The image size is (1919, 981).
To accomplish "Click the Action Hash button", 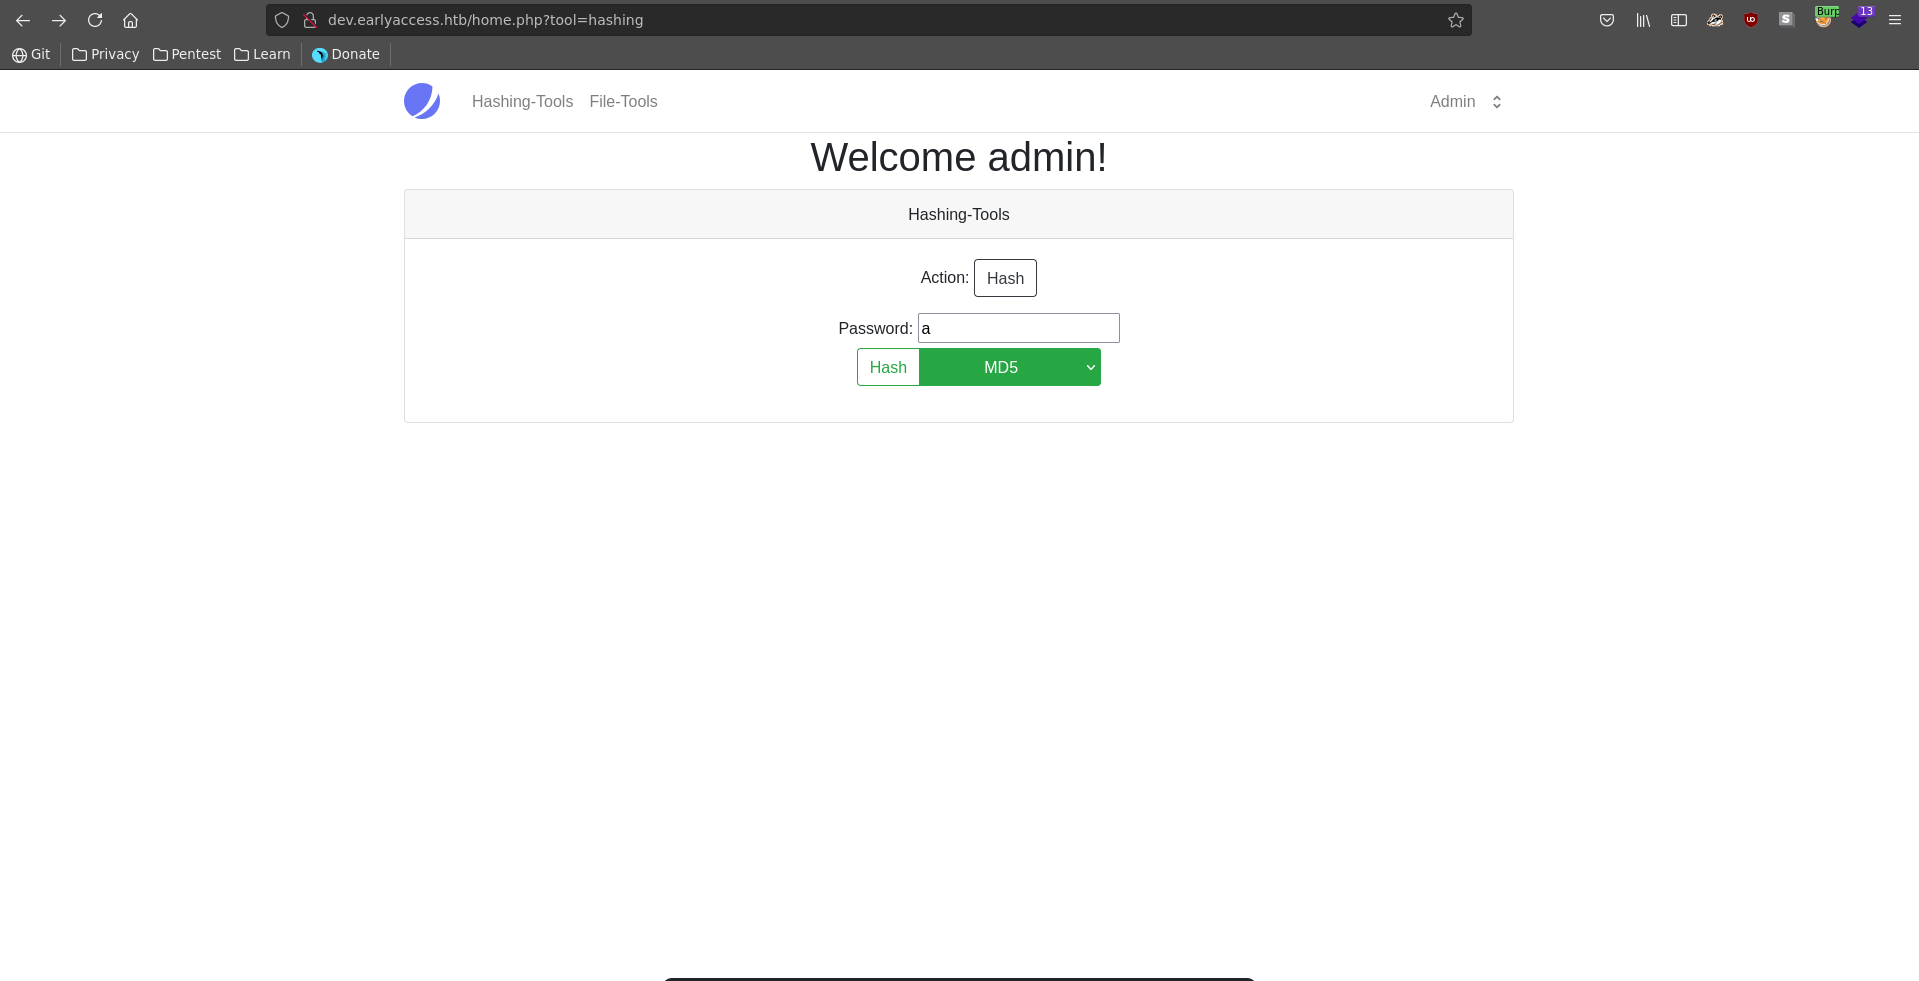I will 1005,278.
